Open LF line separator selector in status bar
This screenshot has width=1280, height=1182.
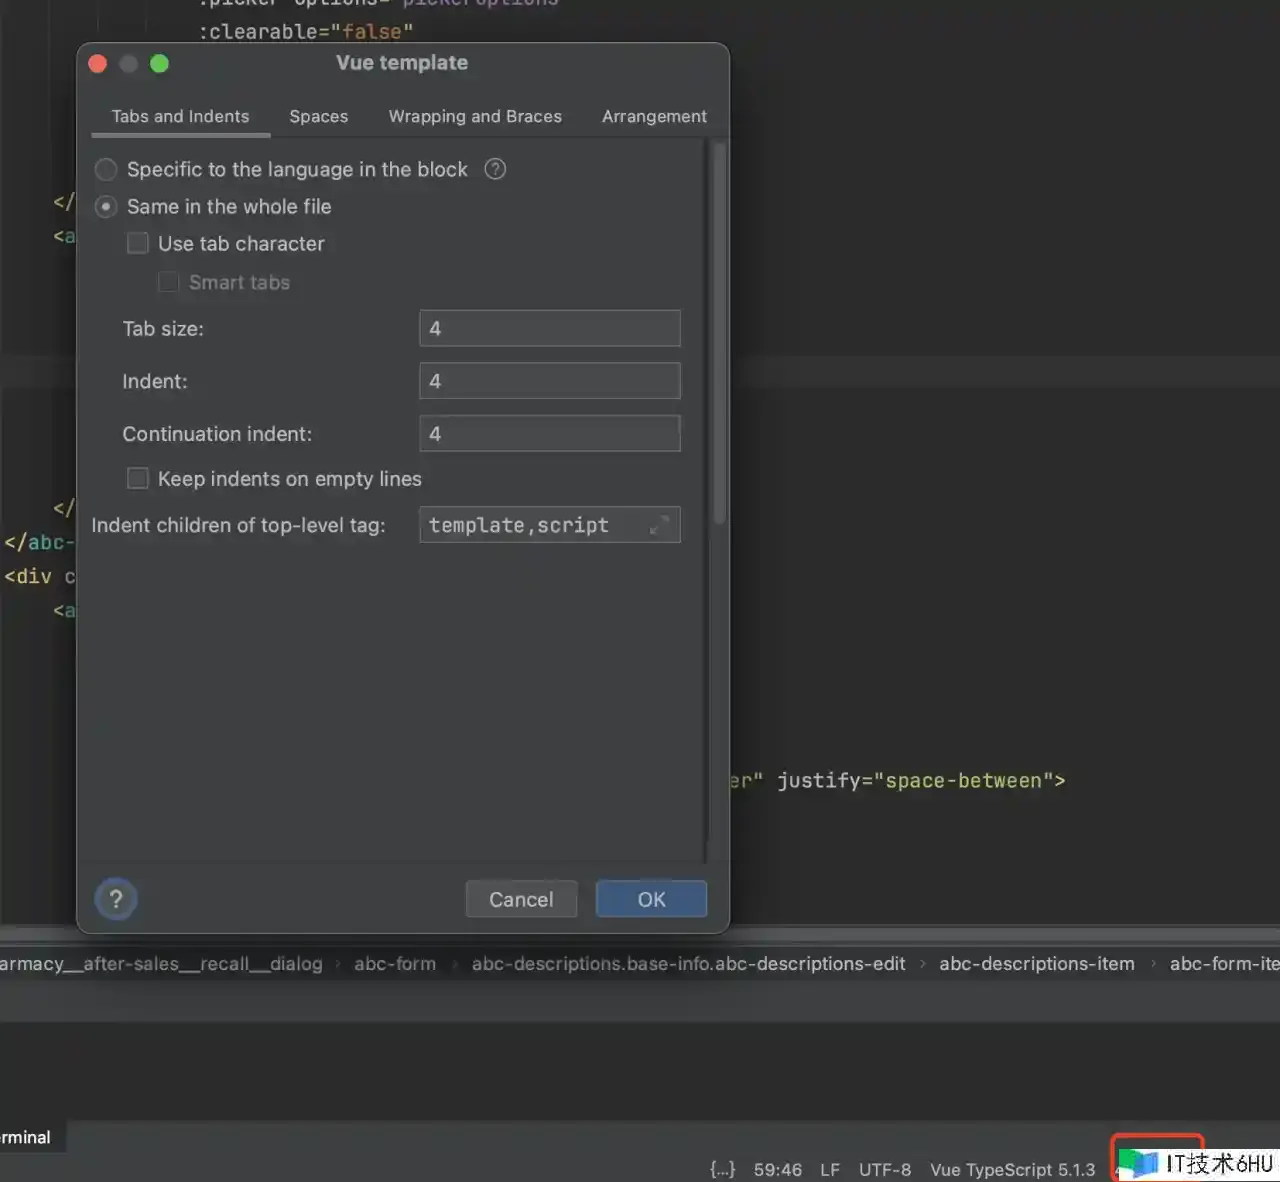[829, 1169]
